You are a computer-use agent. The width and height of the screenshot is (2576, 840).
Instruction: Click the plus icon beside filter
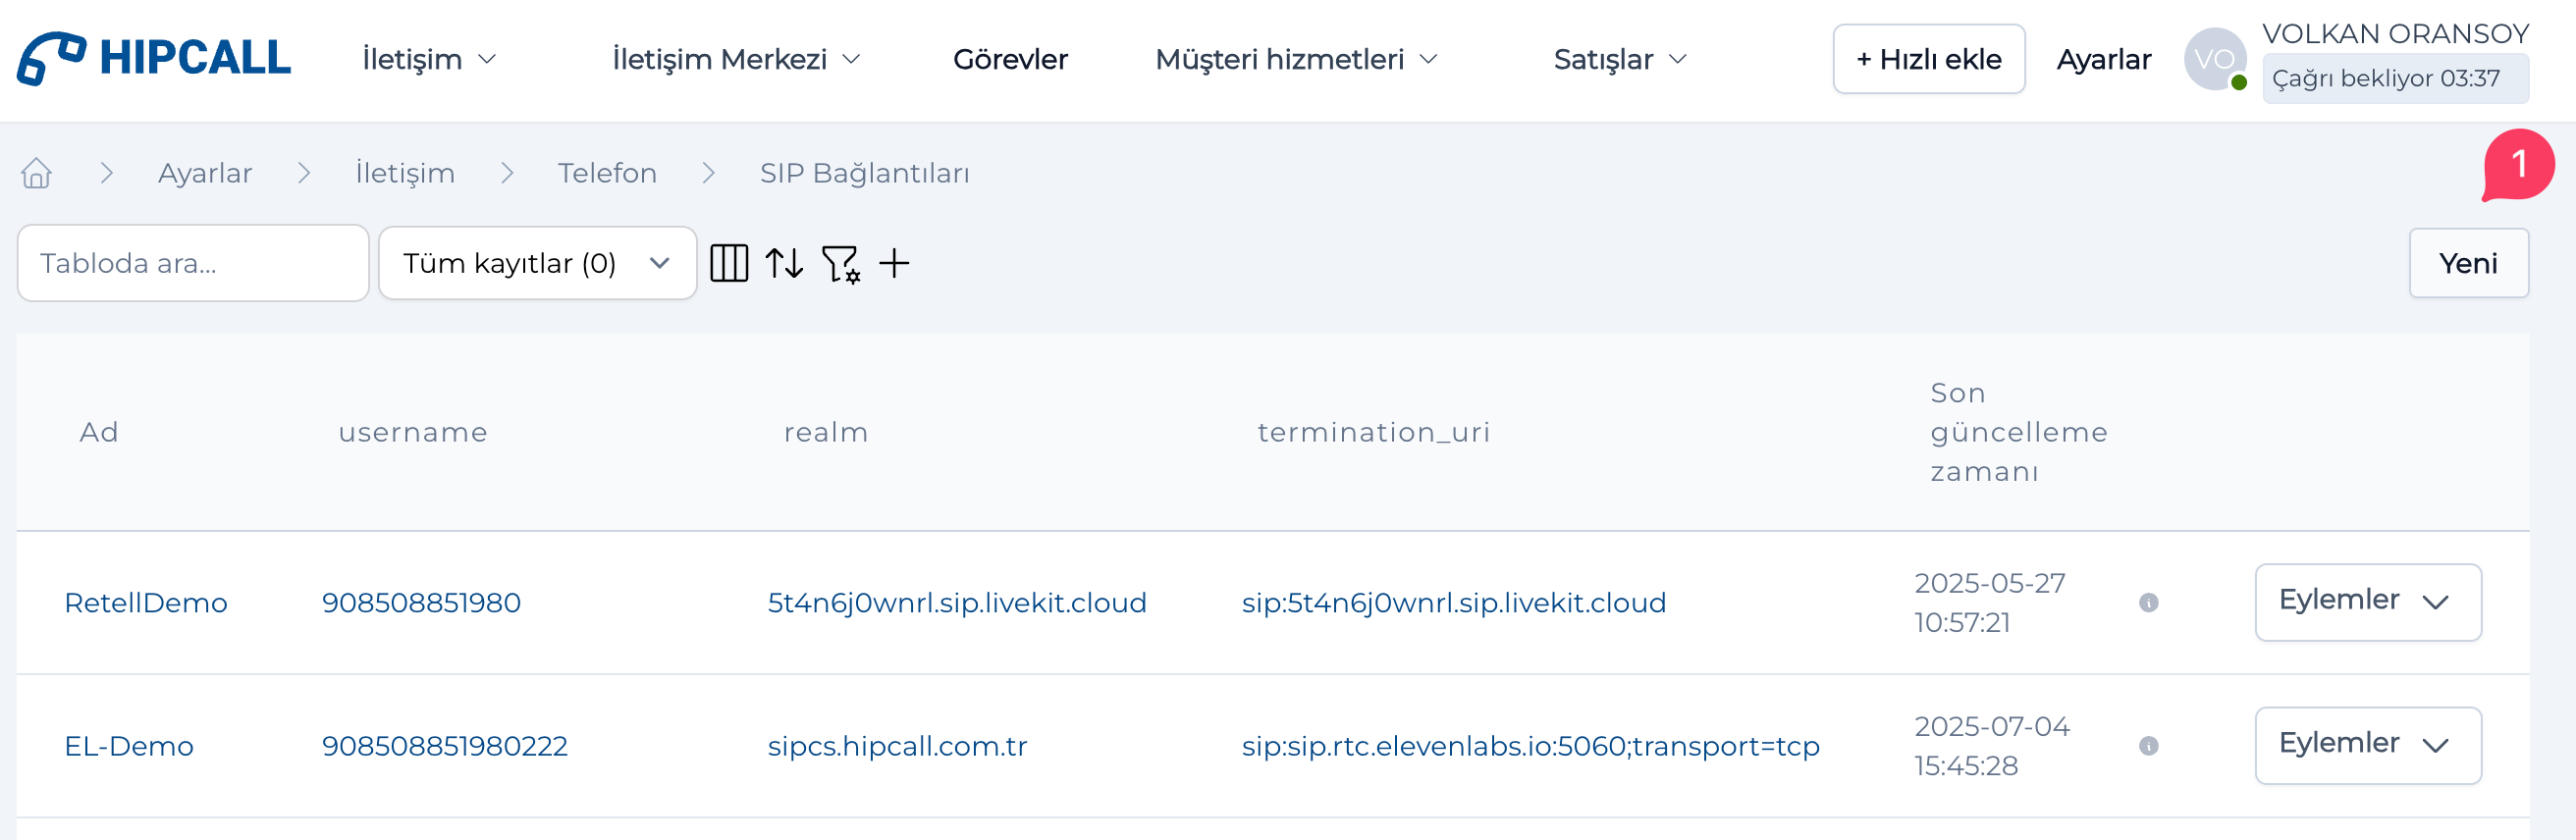pyautogui.click(x=894, y=263)
